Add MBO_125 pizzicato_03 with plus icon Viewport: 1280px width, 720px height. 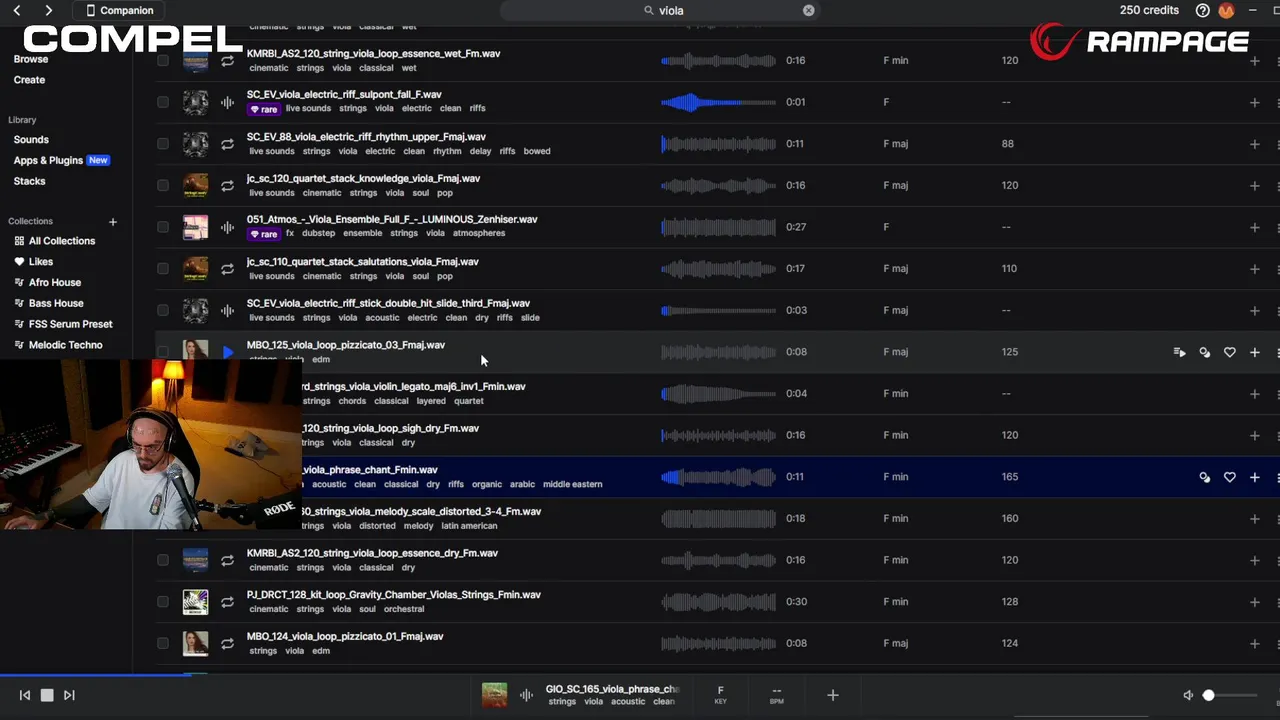[x=1255, y=352]
